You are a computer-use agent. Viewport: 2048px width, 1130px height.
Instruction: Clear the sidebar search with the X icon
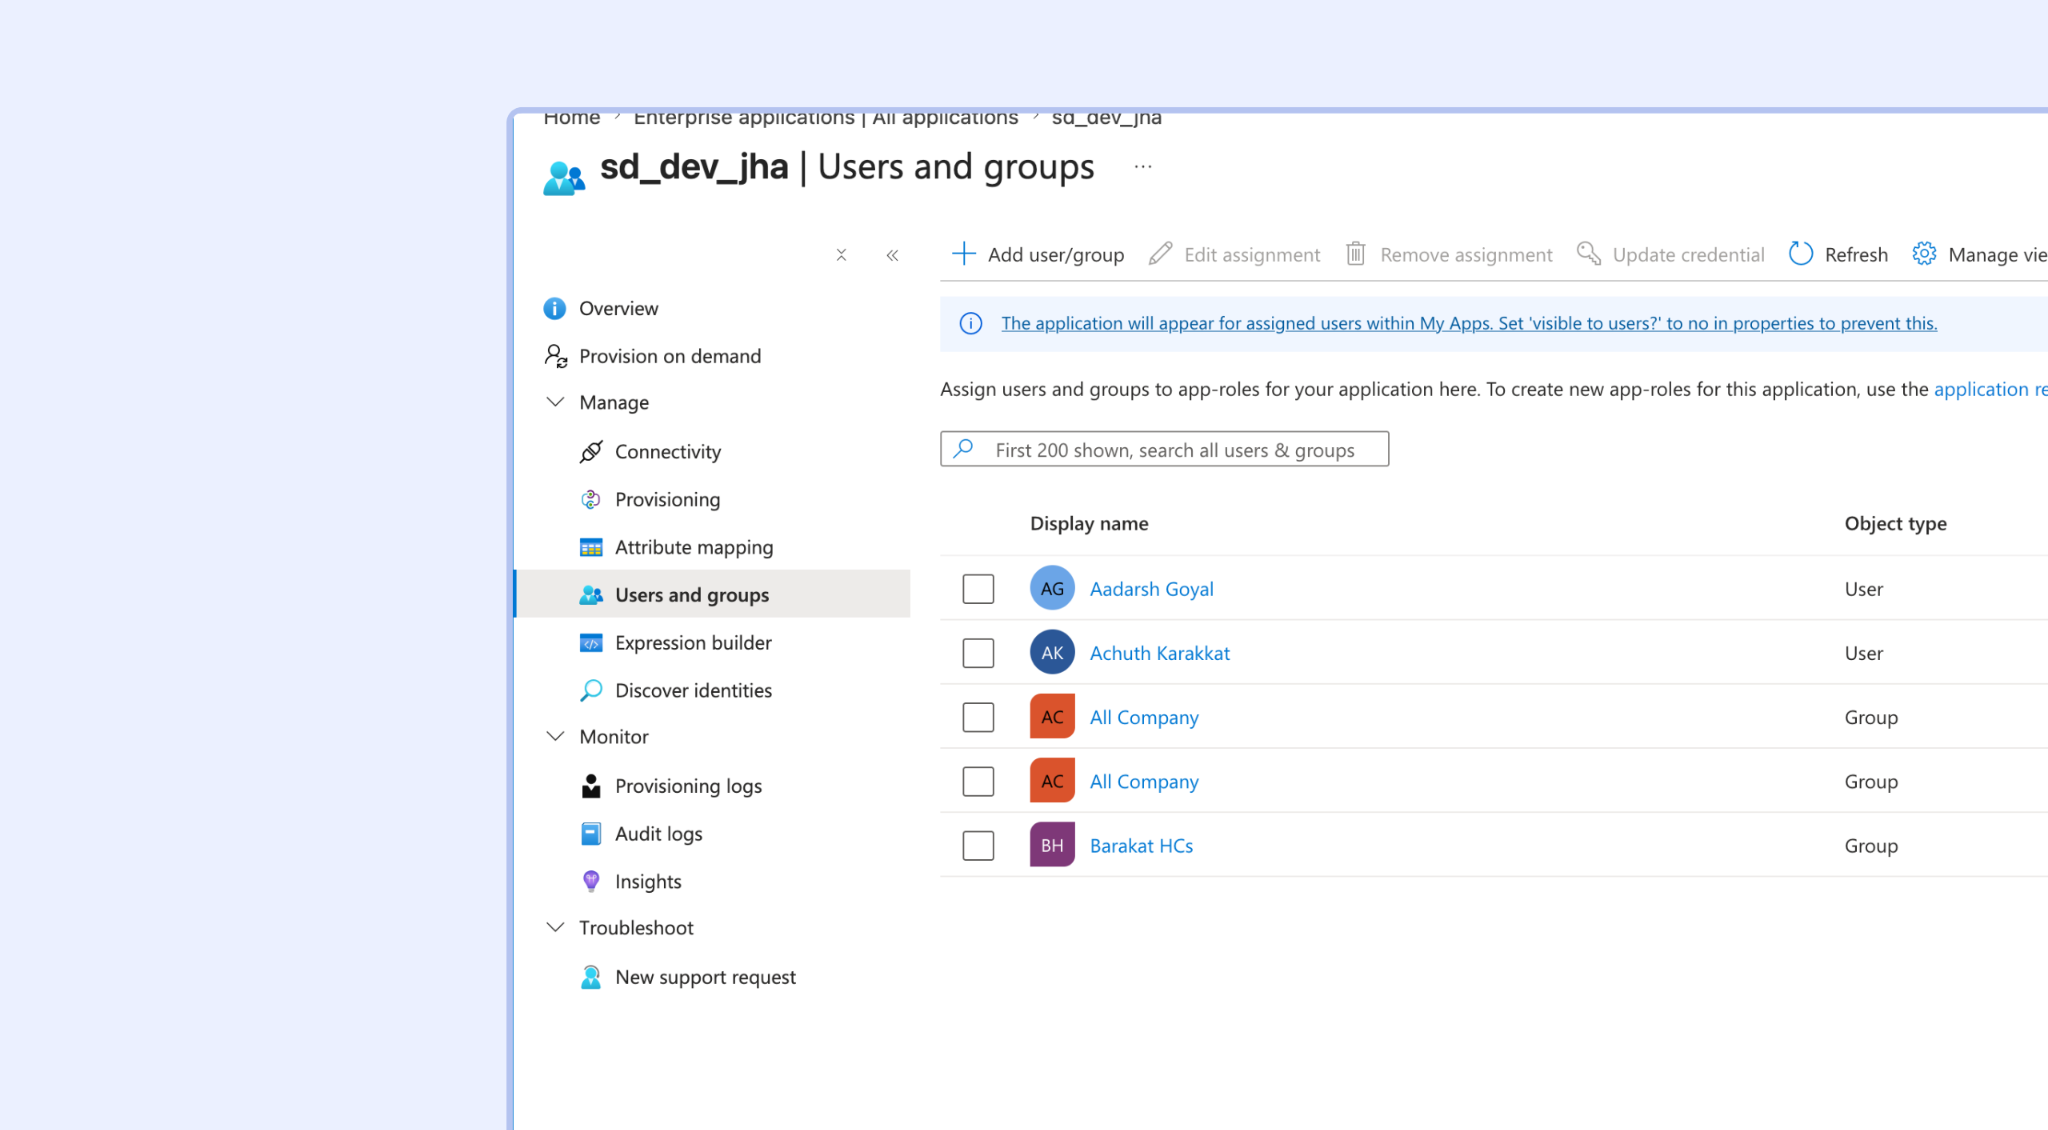[841, 255]
